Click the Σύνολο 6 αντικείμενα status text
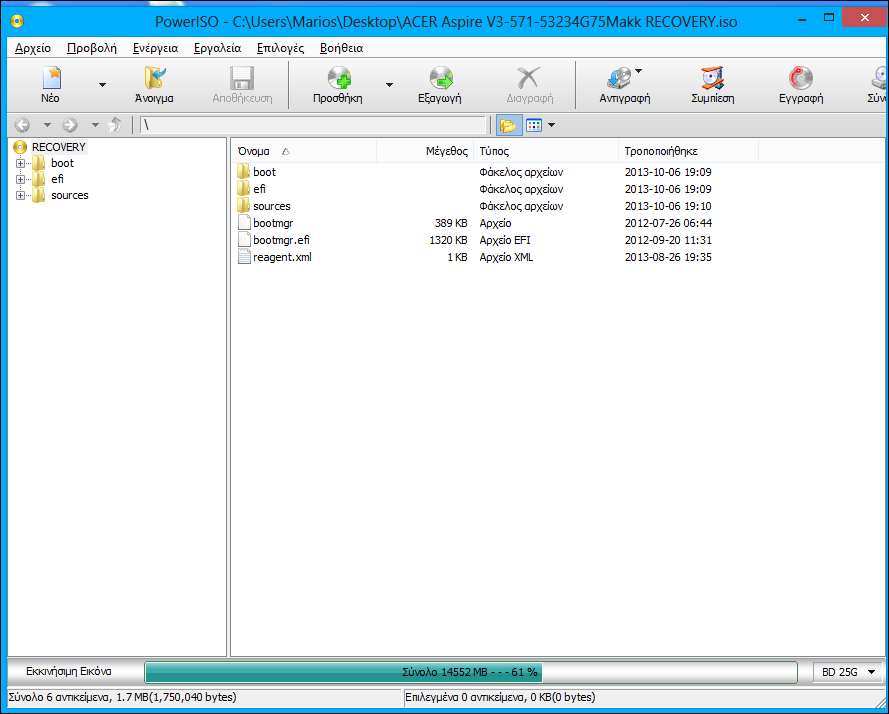The width and height of the screenshot is (889, 714). [x=122, y=697]
